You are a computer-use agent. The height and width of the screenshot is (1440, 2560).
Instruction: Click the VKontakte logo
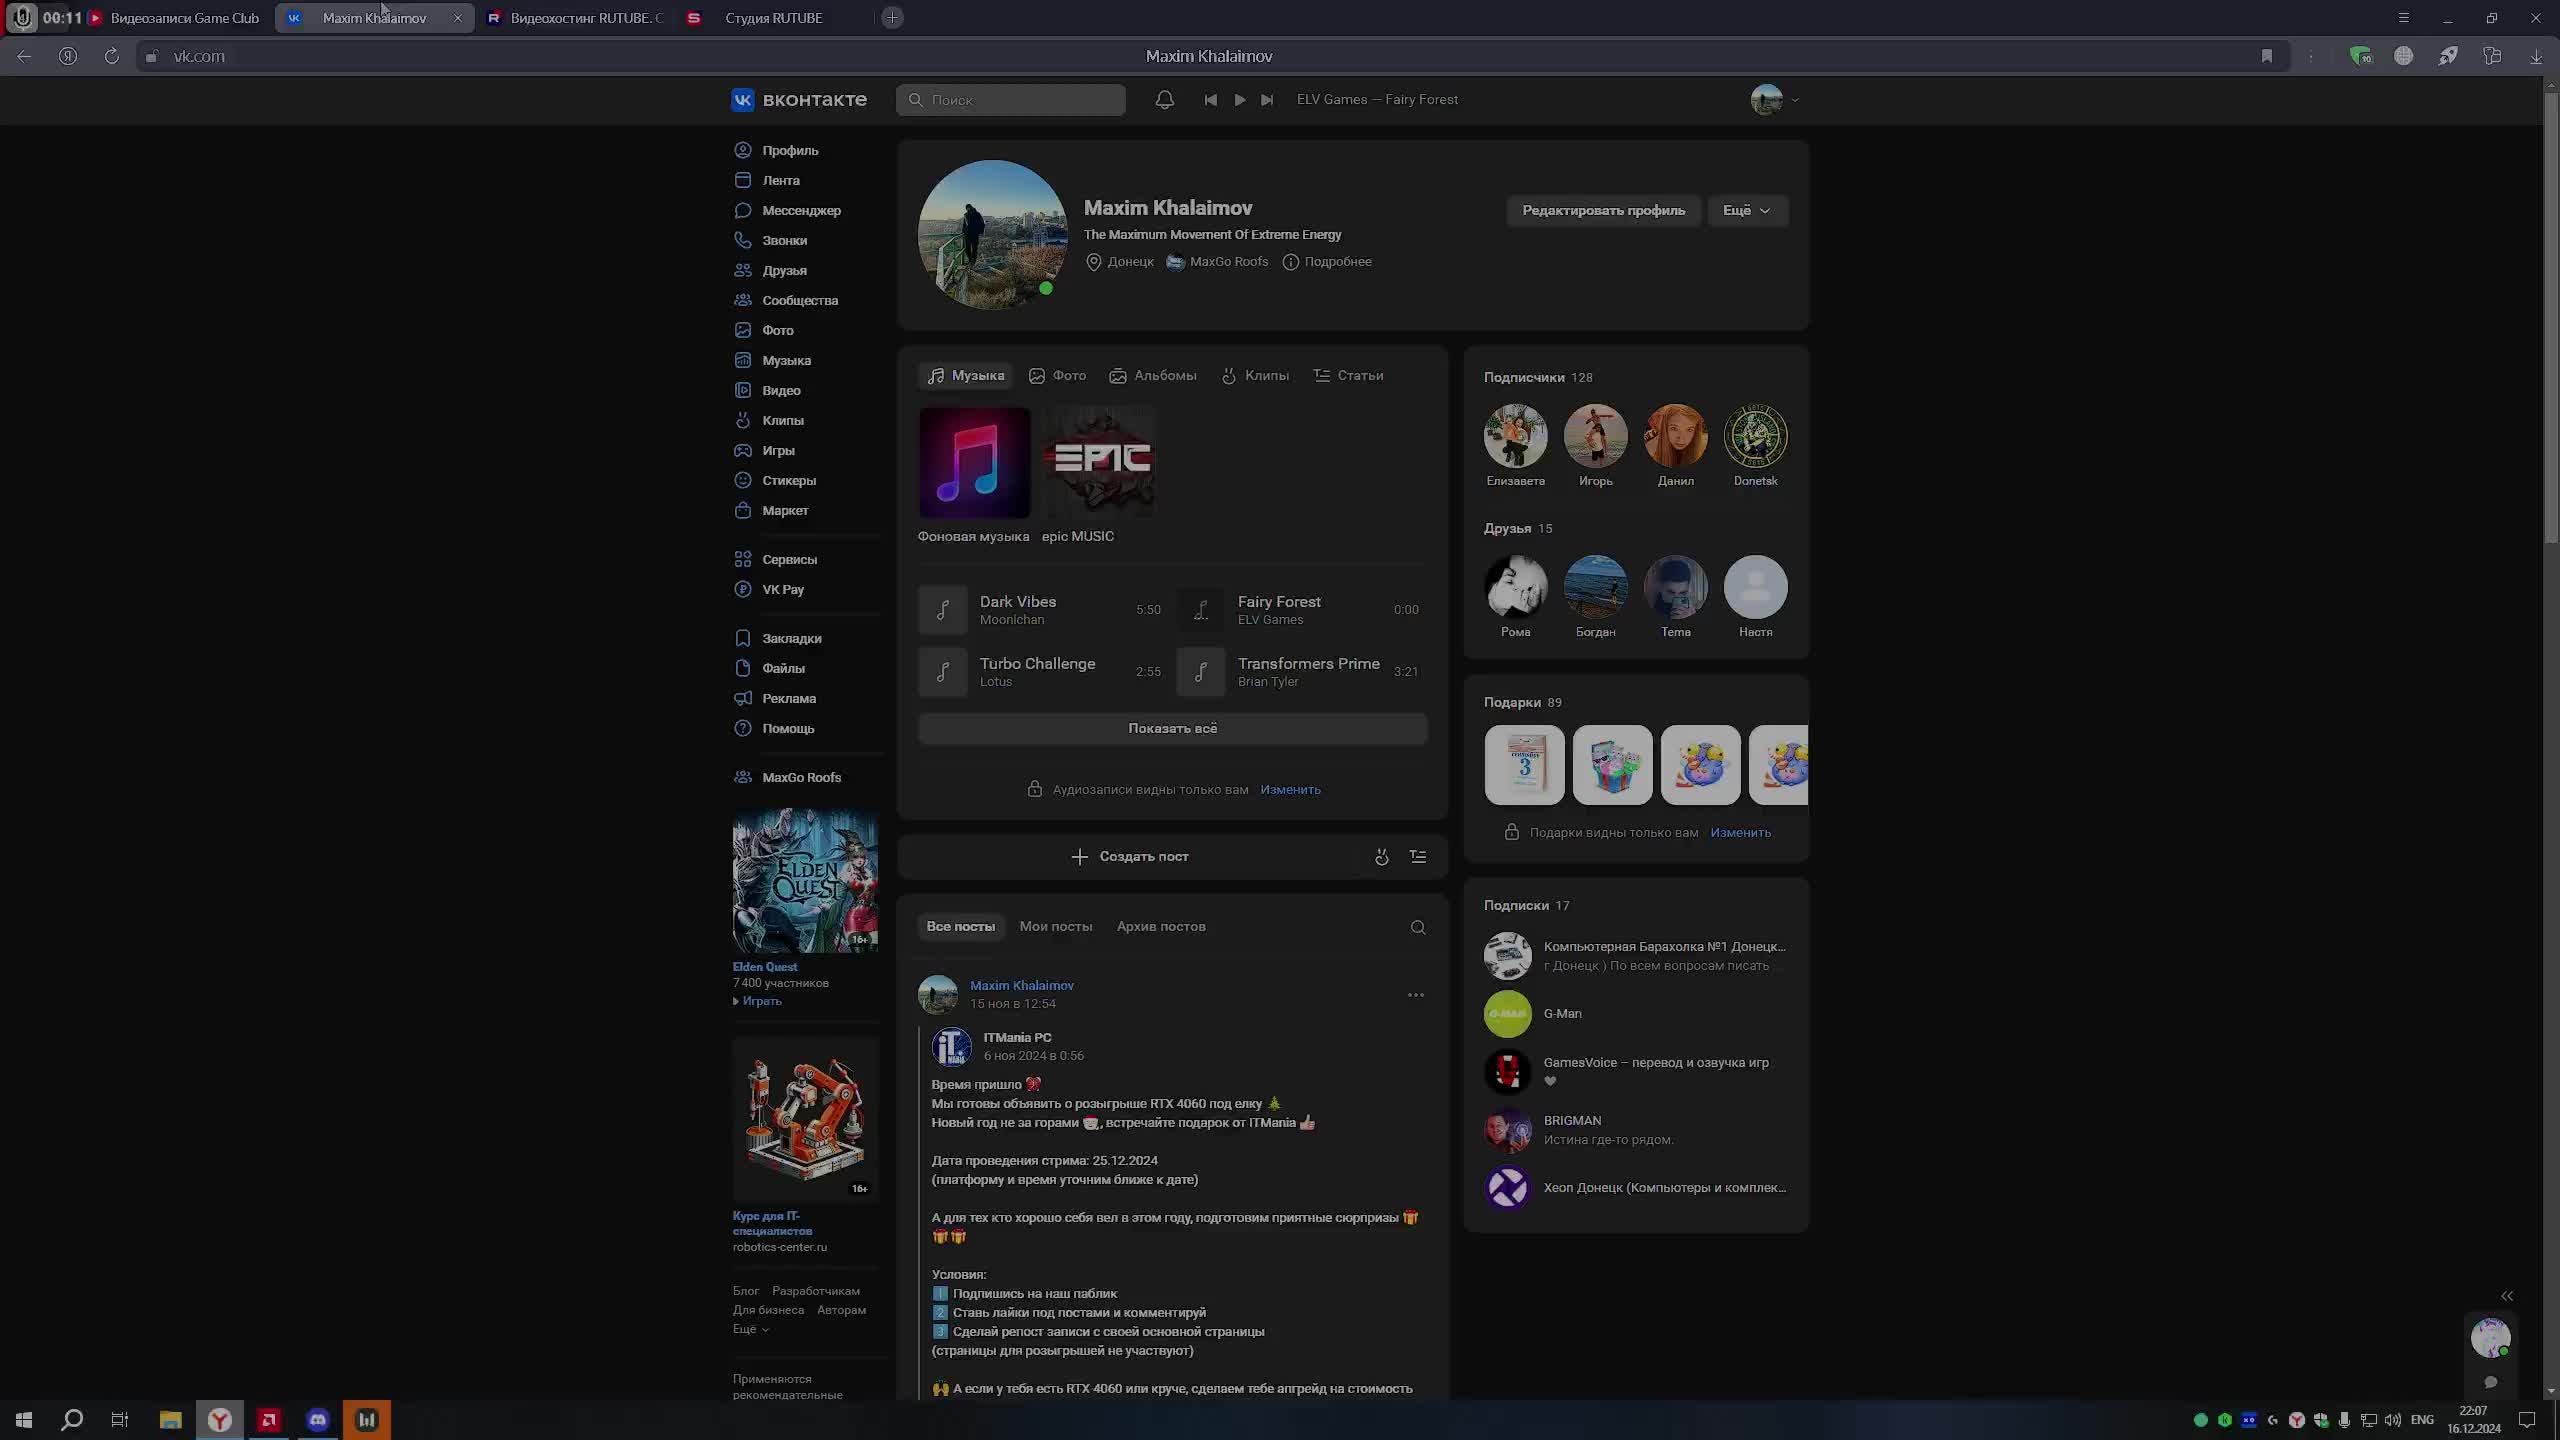coord(799,100)
